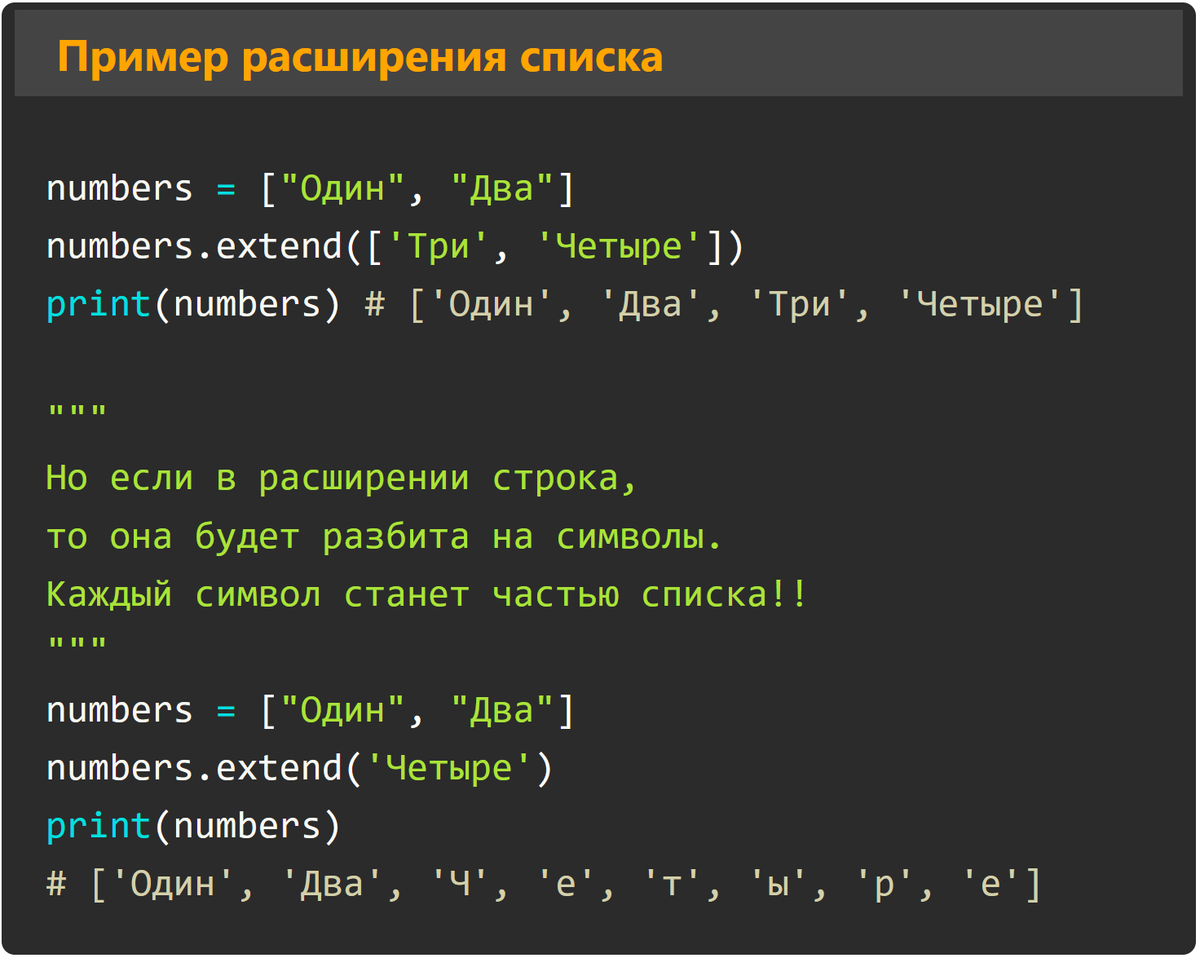Click the word "строка," in the docstring
The height and width of the screenshot is (958, 1200).
(x=565, y=479)
